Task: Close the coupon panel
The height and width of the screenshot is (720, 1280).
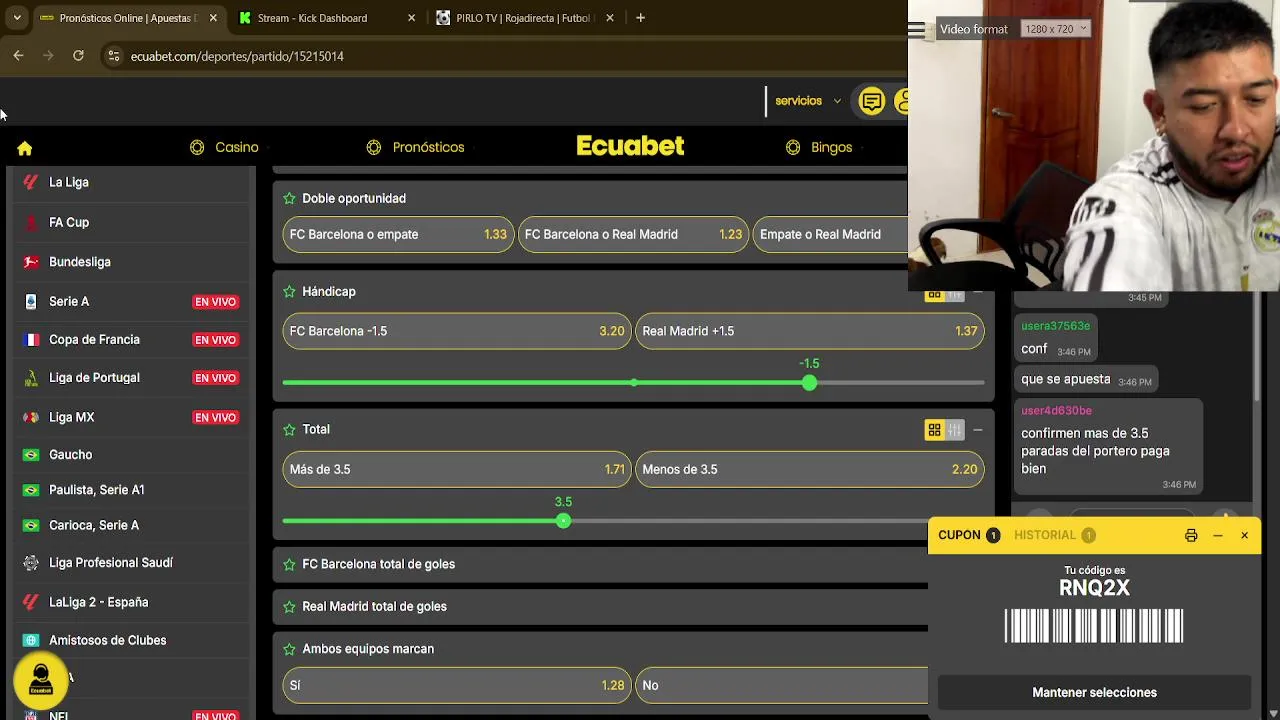Action: tap(1245, 536)
